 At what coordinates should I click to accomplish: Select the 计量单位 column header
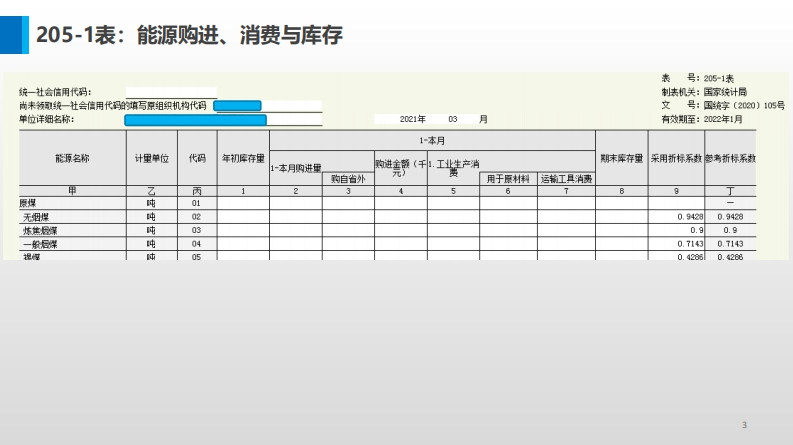[152, 158]
